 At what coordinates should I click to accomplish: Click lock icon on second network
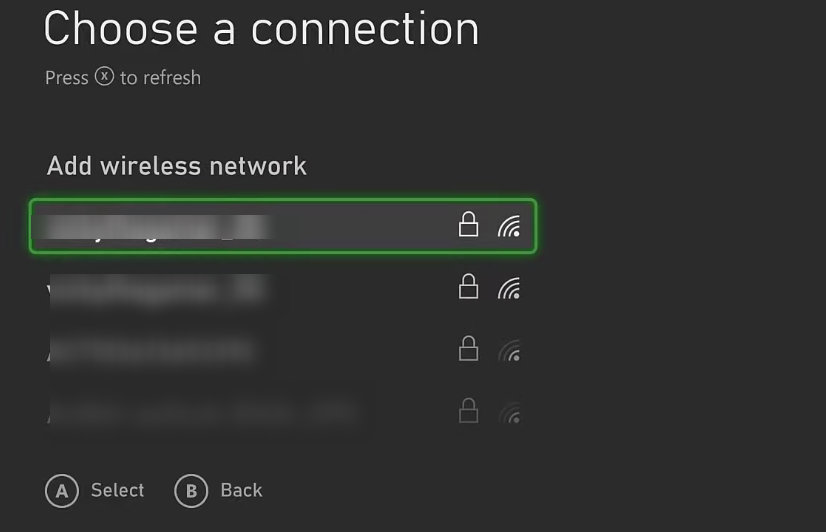(x=468, y=287)
